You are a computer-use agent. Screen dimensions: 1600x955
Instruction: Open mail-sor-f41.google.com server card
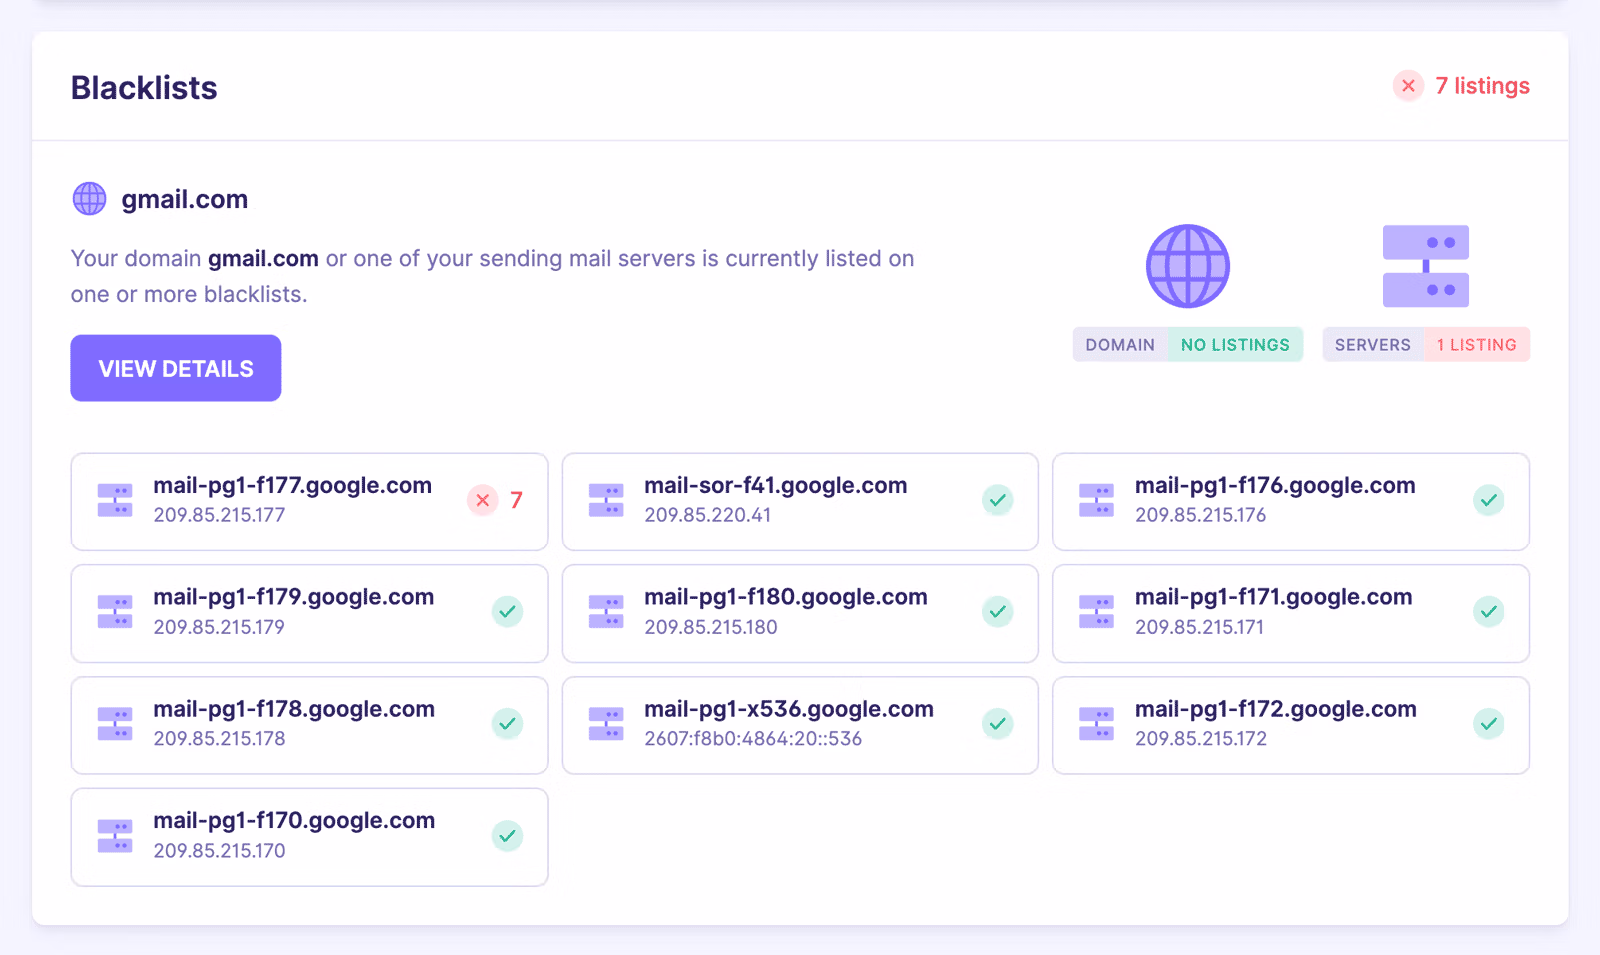[x=800, y=502]
